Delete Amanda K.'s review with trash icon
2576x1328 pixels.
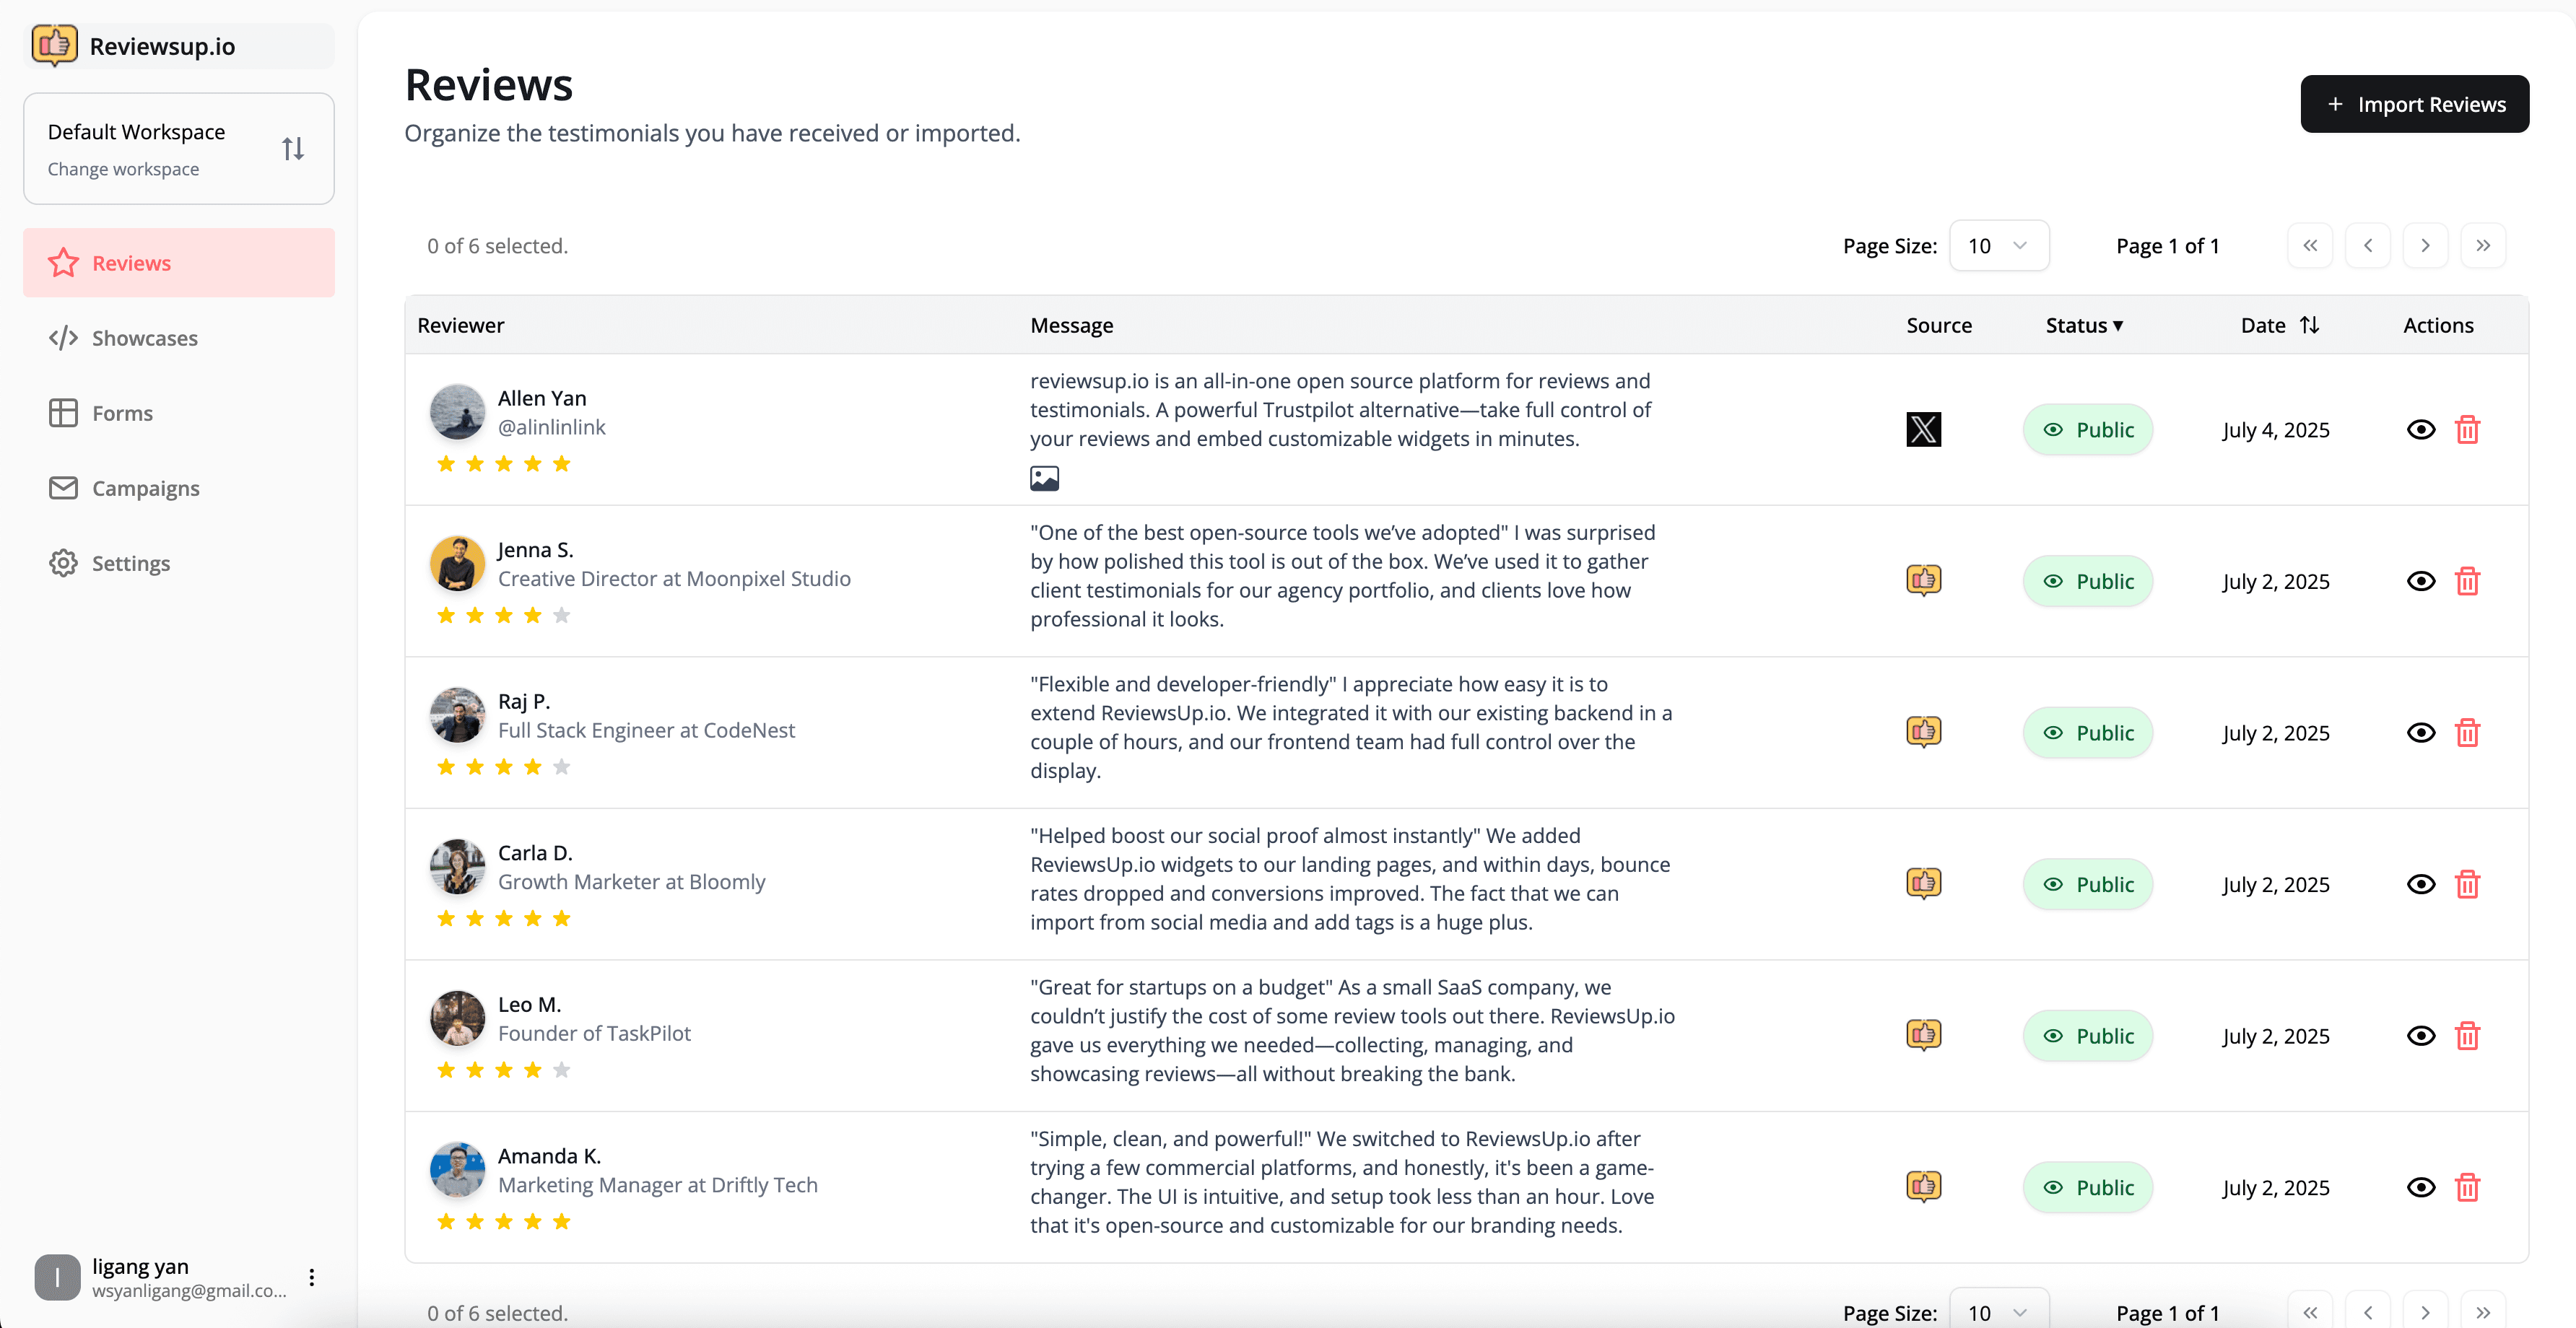click(x=2467, y=1187)
